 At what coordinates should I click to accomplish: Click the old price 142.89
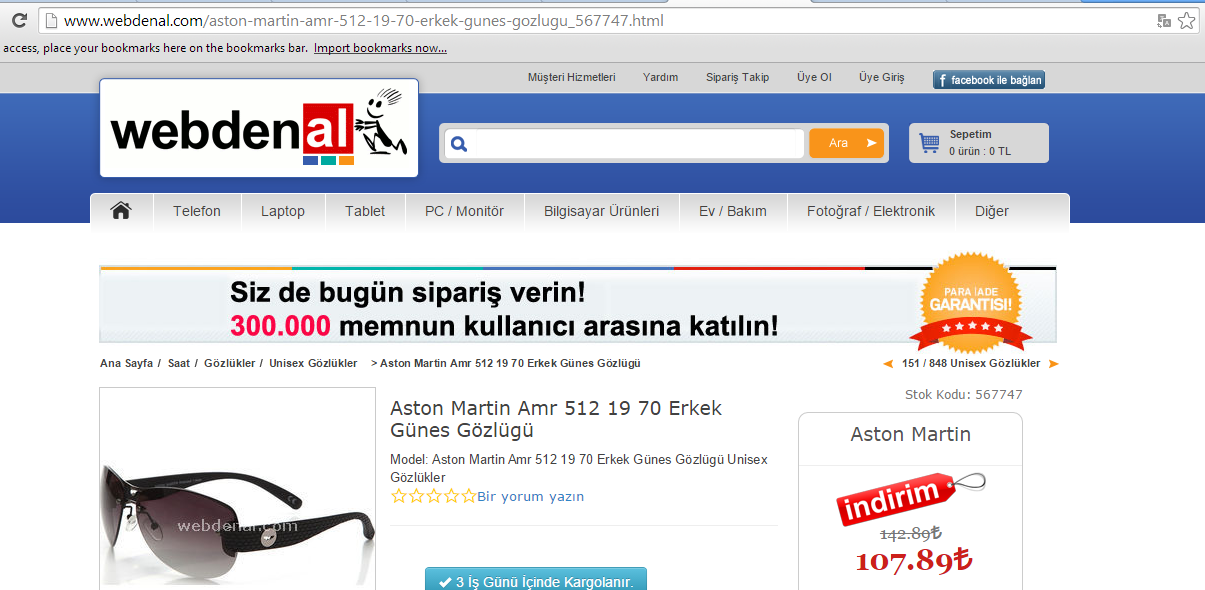tap(911, 533)
